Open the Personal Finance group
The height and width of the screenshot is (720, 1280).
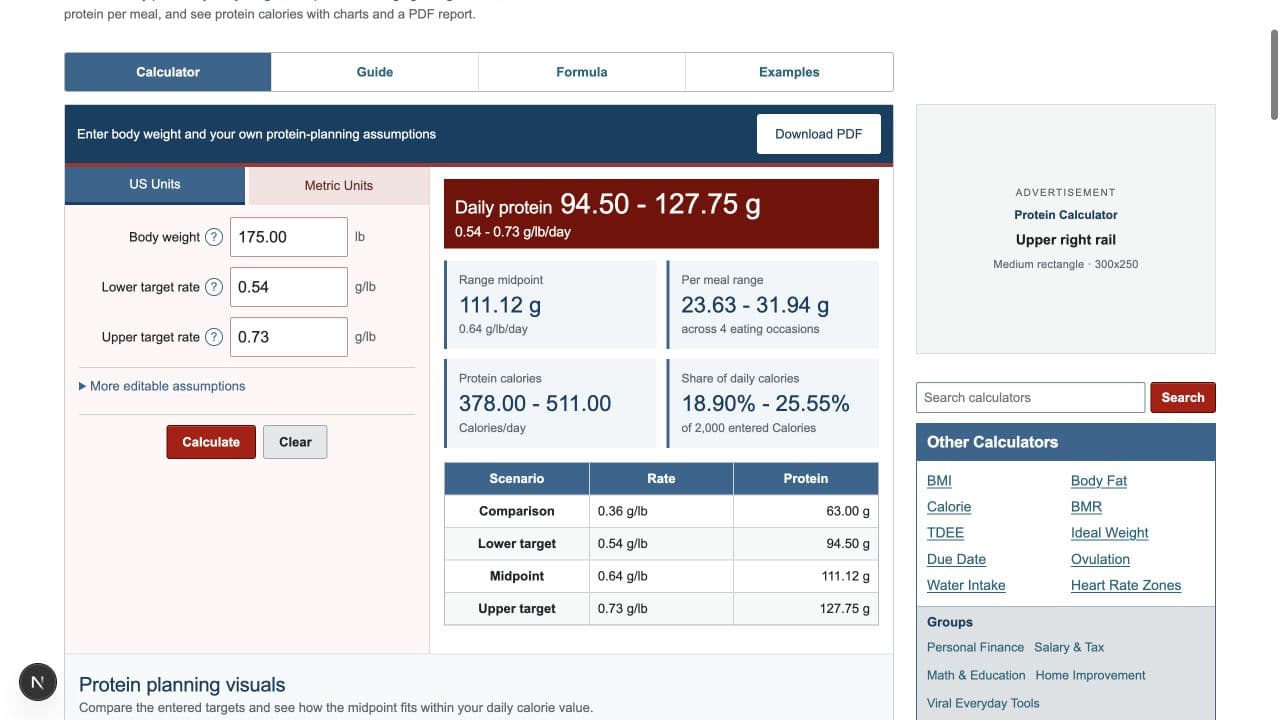[x=975, y=647]
